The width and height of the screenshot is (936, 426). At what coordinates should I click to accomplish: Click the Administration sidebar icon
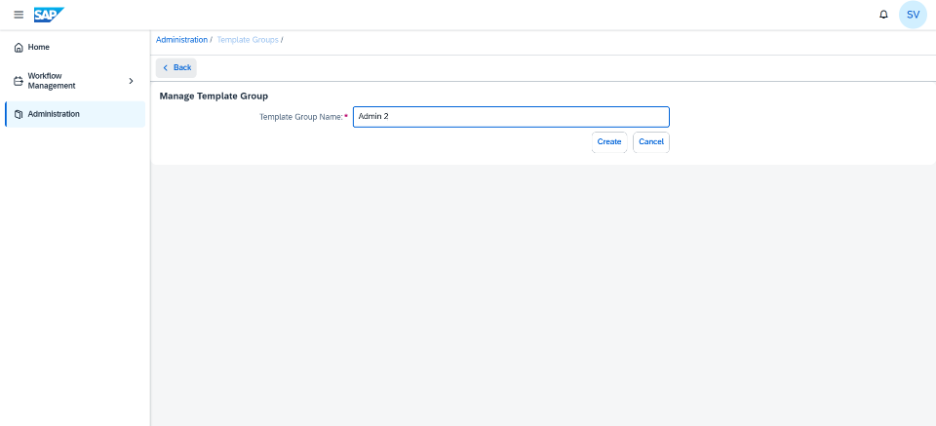(x=19, y=114)
